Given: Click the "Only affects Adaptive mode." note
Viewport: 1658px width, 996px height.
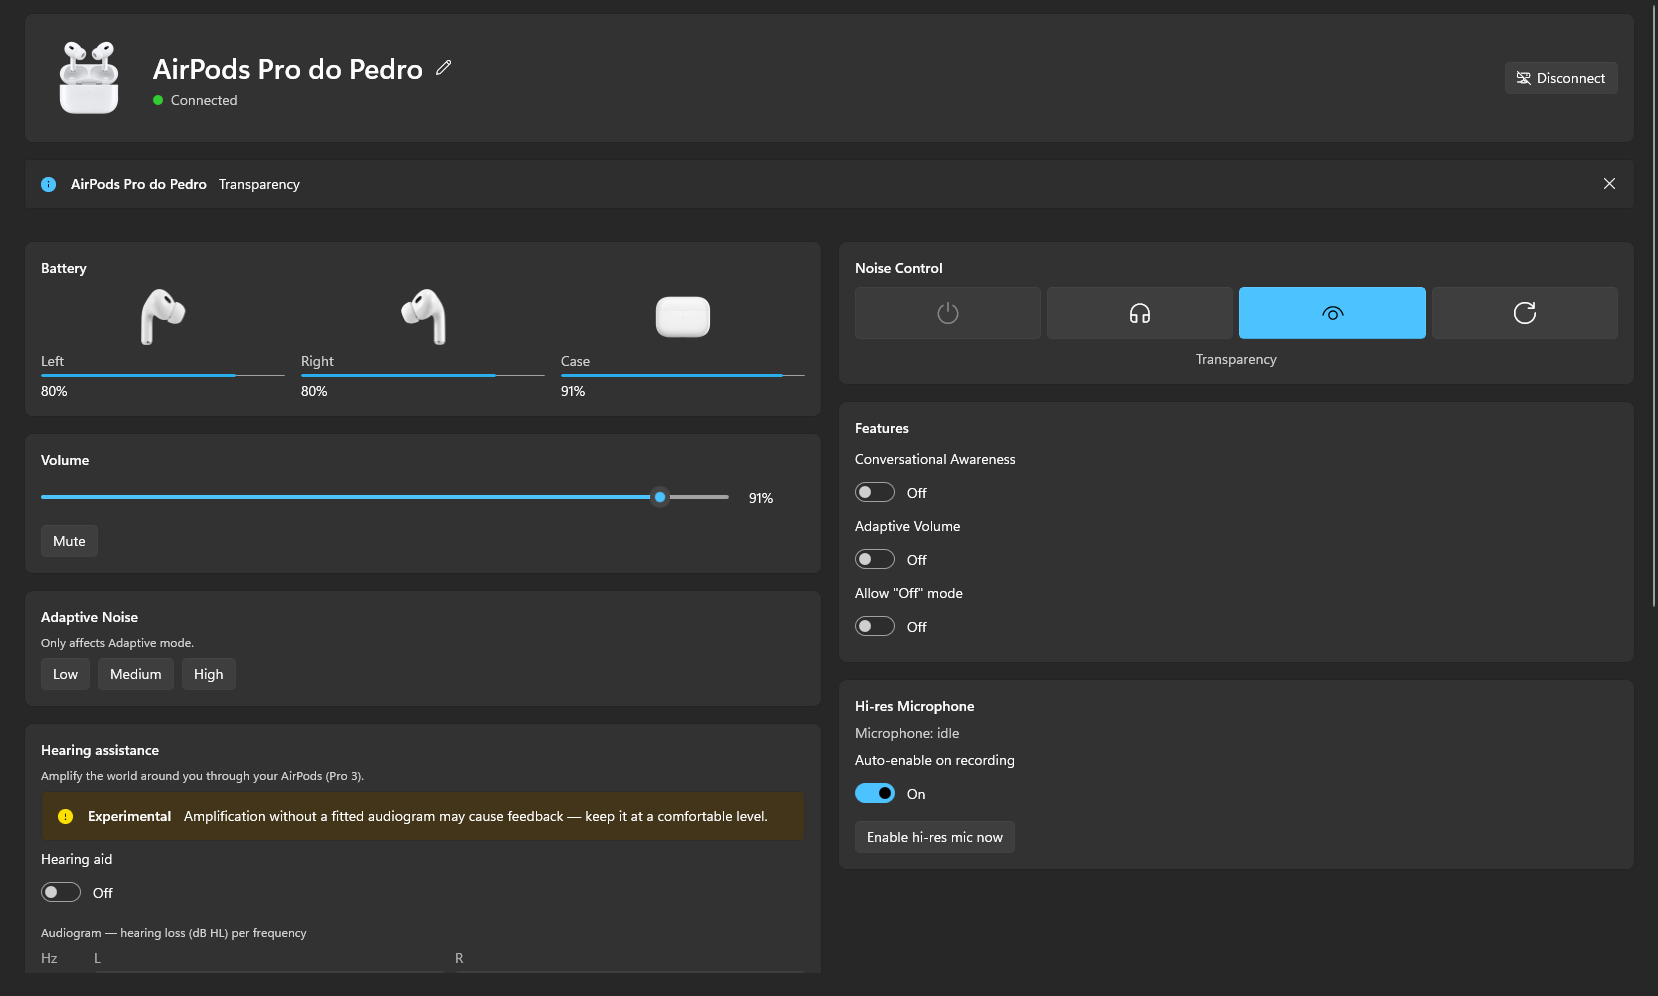Looking at the screenshot, I should (117, 643).
